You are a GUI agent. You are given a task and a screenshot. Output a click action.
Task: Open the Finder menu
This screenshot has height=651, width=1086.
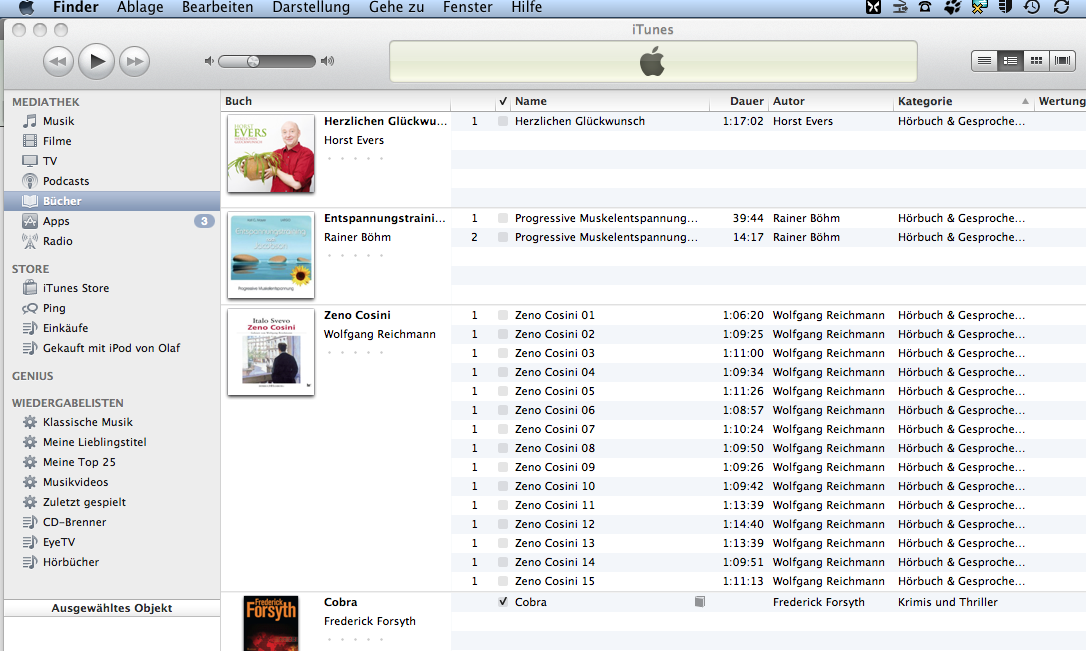click(75, 8)
